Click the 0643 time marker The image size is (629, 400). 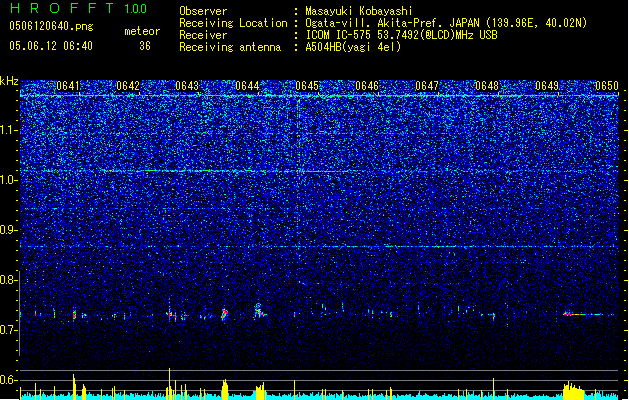(x=187, y=86)
